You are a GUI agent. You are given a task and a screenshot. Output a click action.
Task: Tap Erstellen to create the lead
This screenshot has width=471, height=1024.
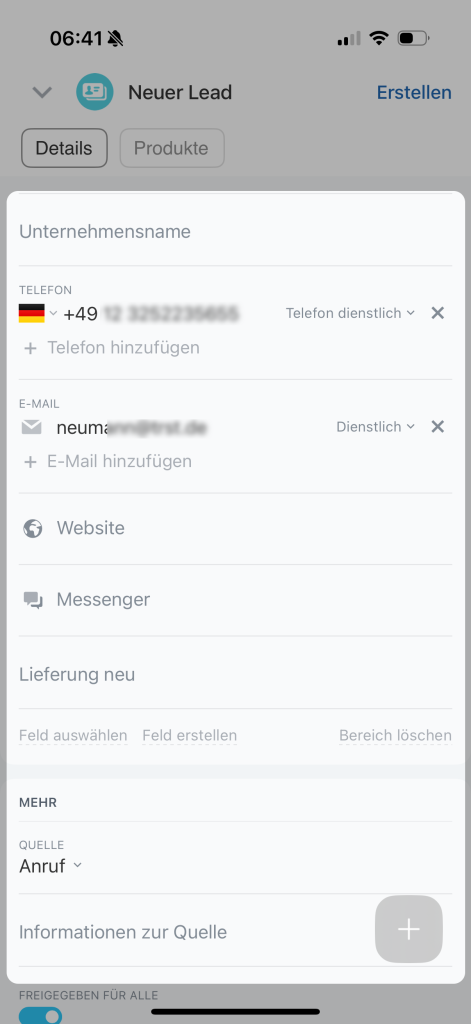coord(414,93)
